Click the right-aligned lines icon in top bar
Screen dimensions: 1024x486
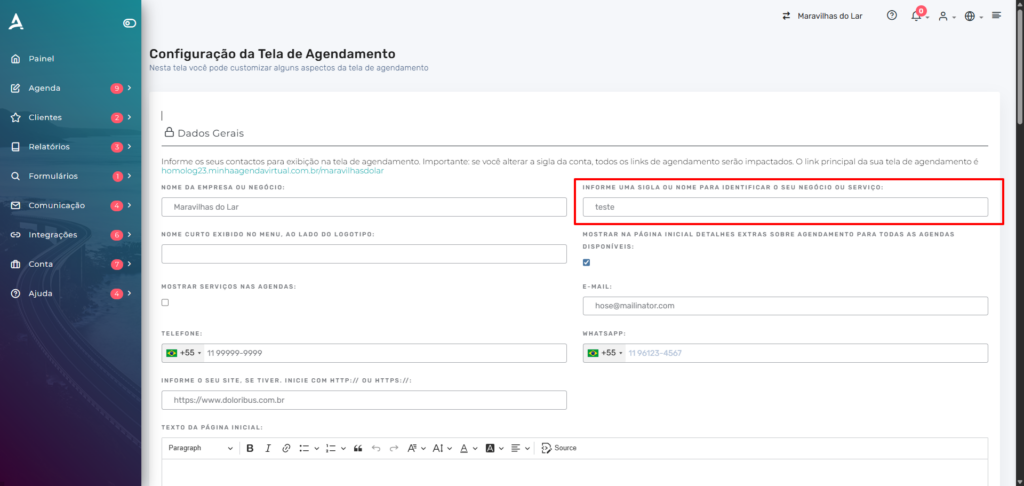pyautogui.click(x=997, y=16)
